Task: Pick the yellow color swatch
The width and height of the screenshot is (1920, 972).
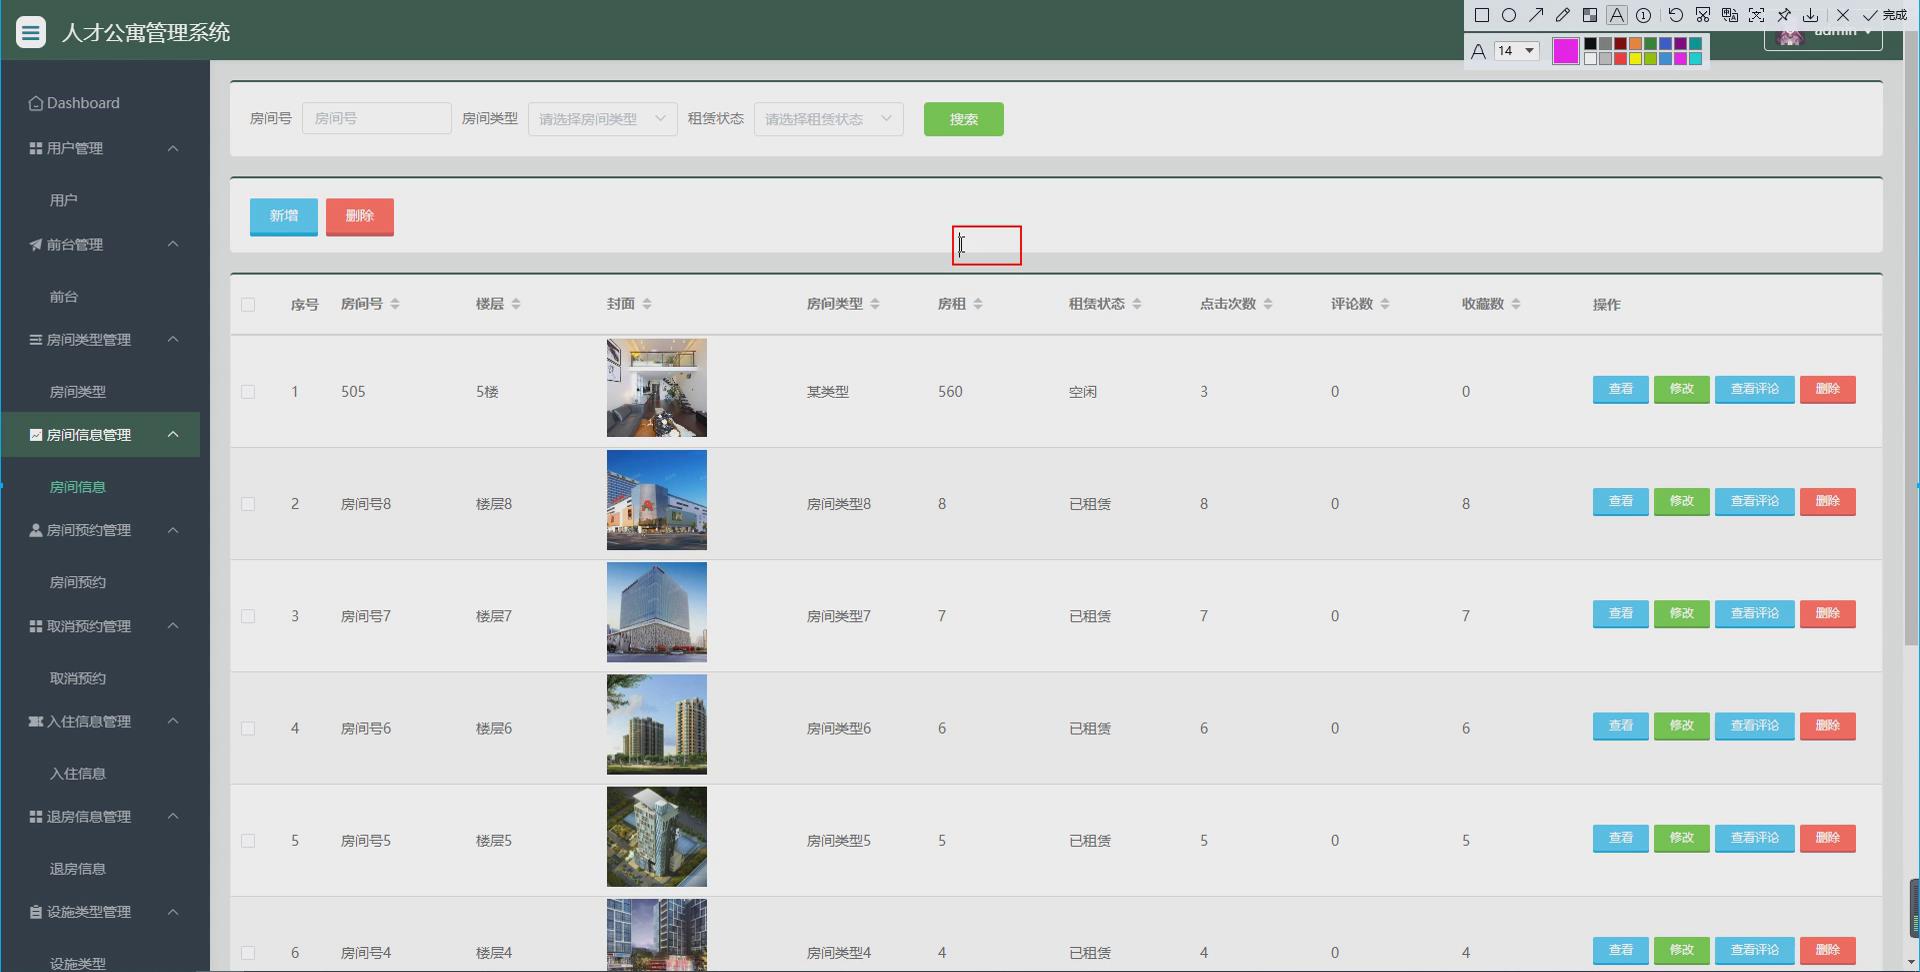Action: pos(1635,59)
